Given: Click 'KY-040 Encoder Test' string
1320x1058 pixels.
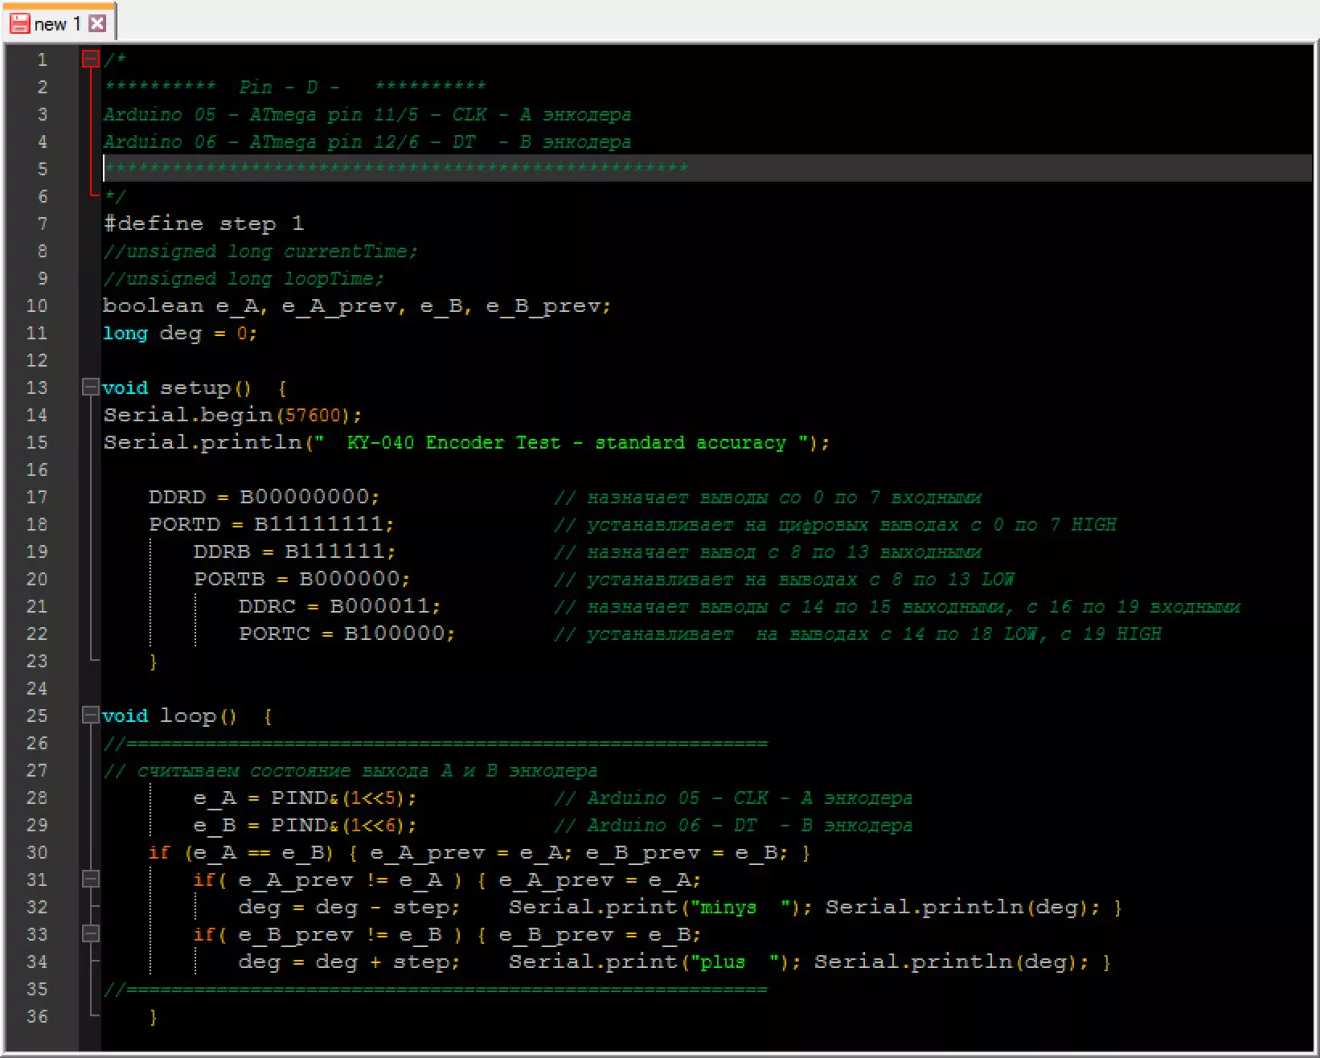Looking at the screenshot, I should click(454, 442).
